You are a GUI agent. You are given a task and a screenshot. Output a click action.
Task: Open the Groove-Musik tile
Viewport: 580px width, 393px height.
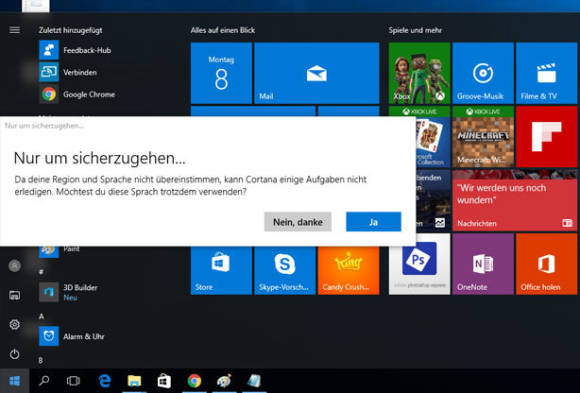click(483, 73)
